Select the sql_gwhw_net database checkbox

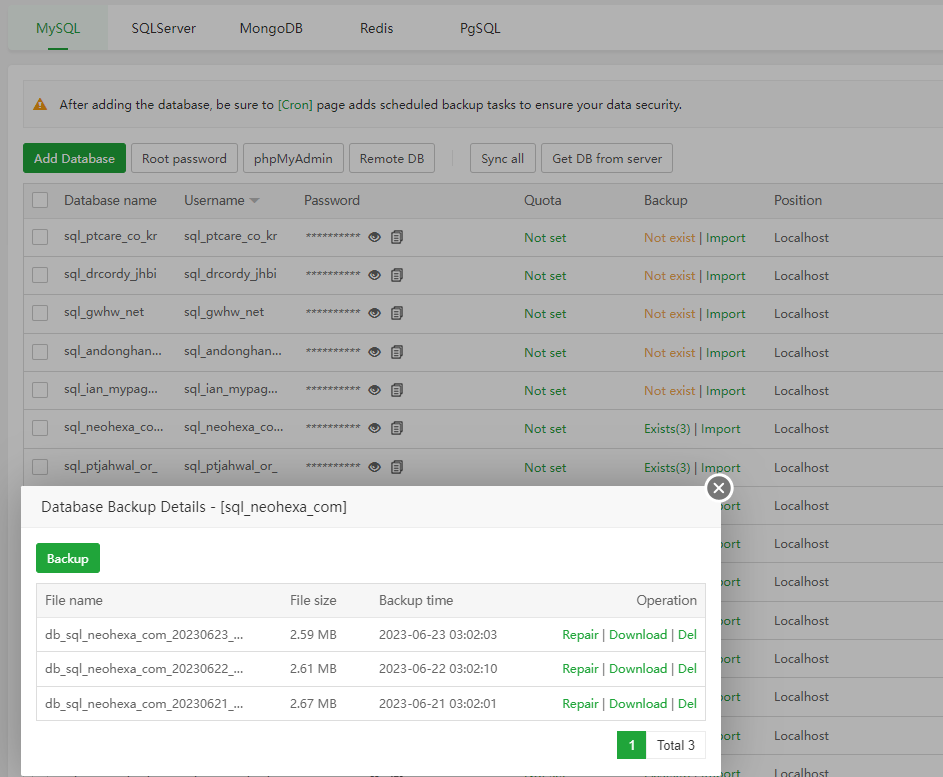click(x=40, y=314)
